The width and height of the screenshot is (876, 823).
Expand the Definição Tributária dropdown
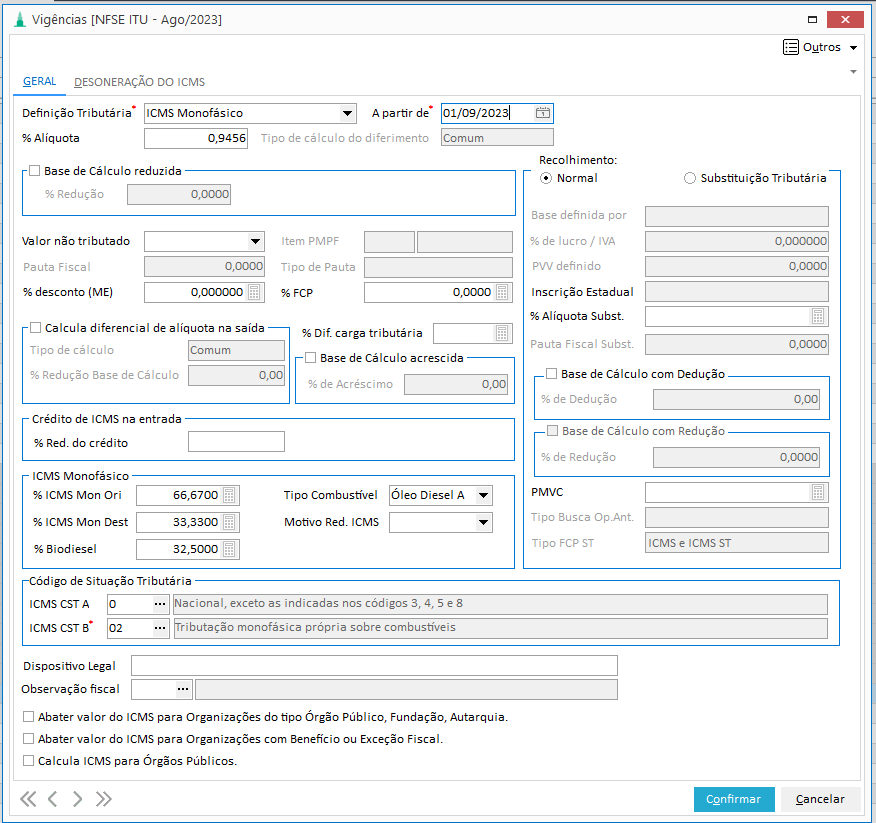point(347,113)
